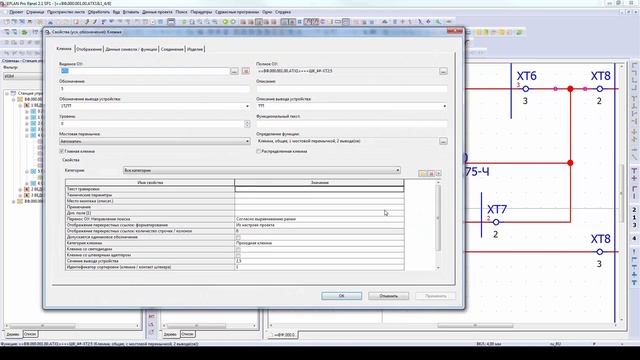Open Описание вывода устройства dropdown
The image size is (640, 360).
click(444, 106)
